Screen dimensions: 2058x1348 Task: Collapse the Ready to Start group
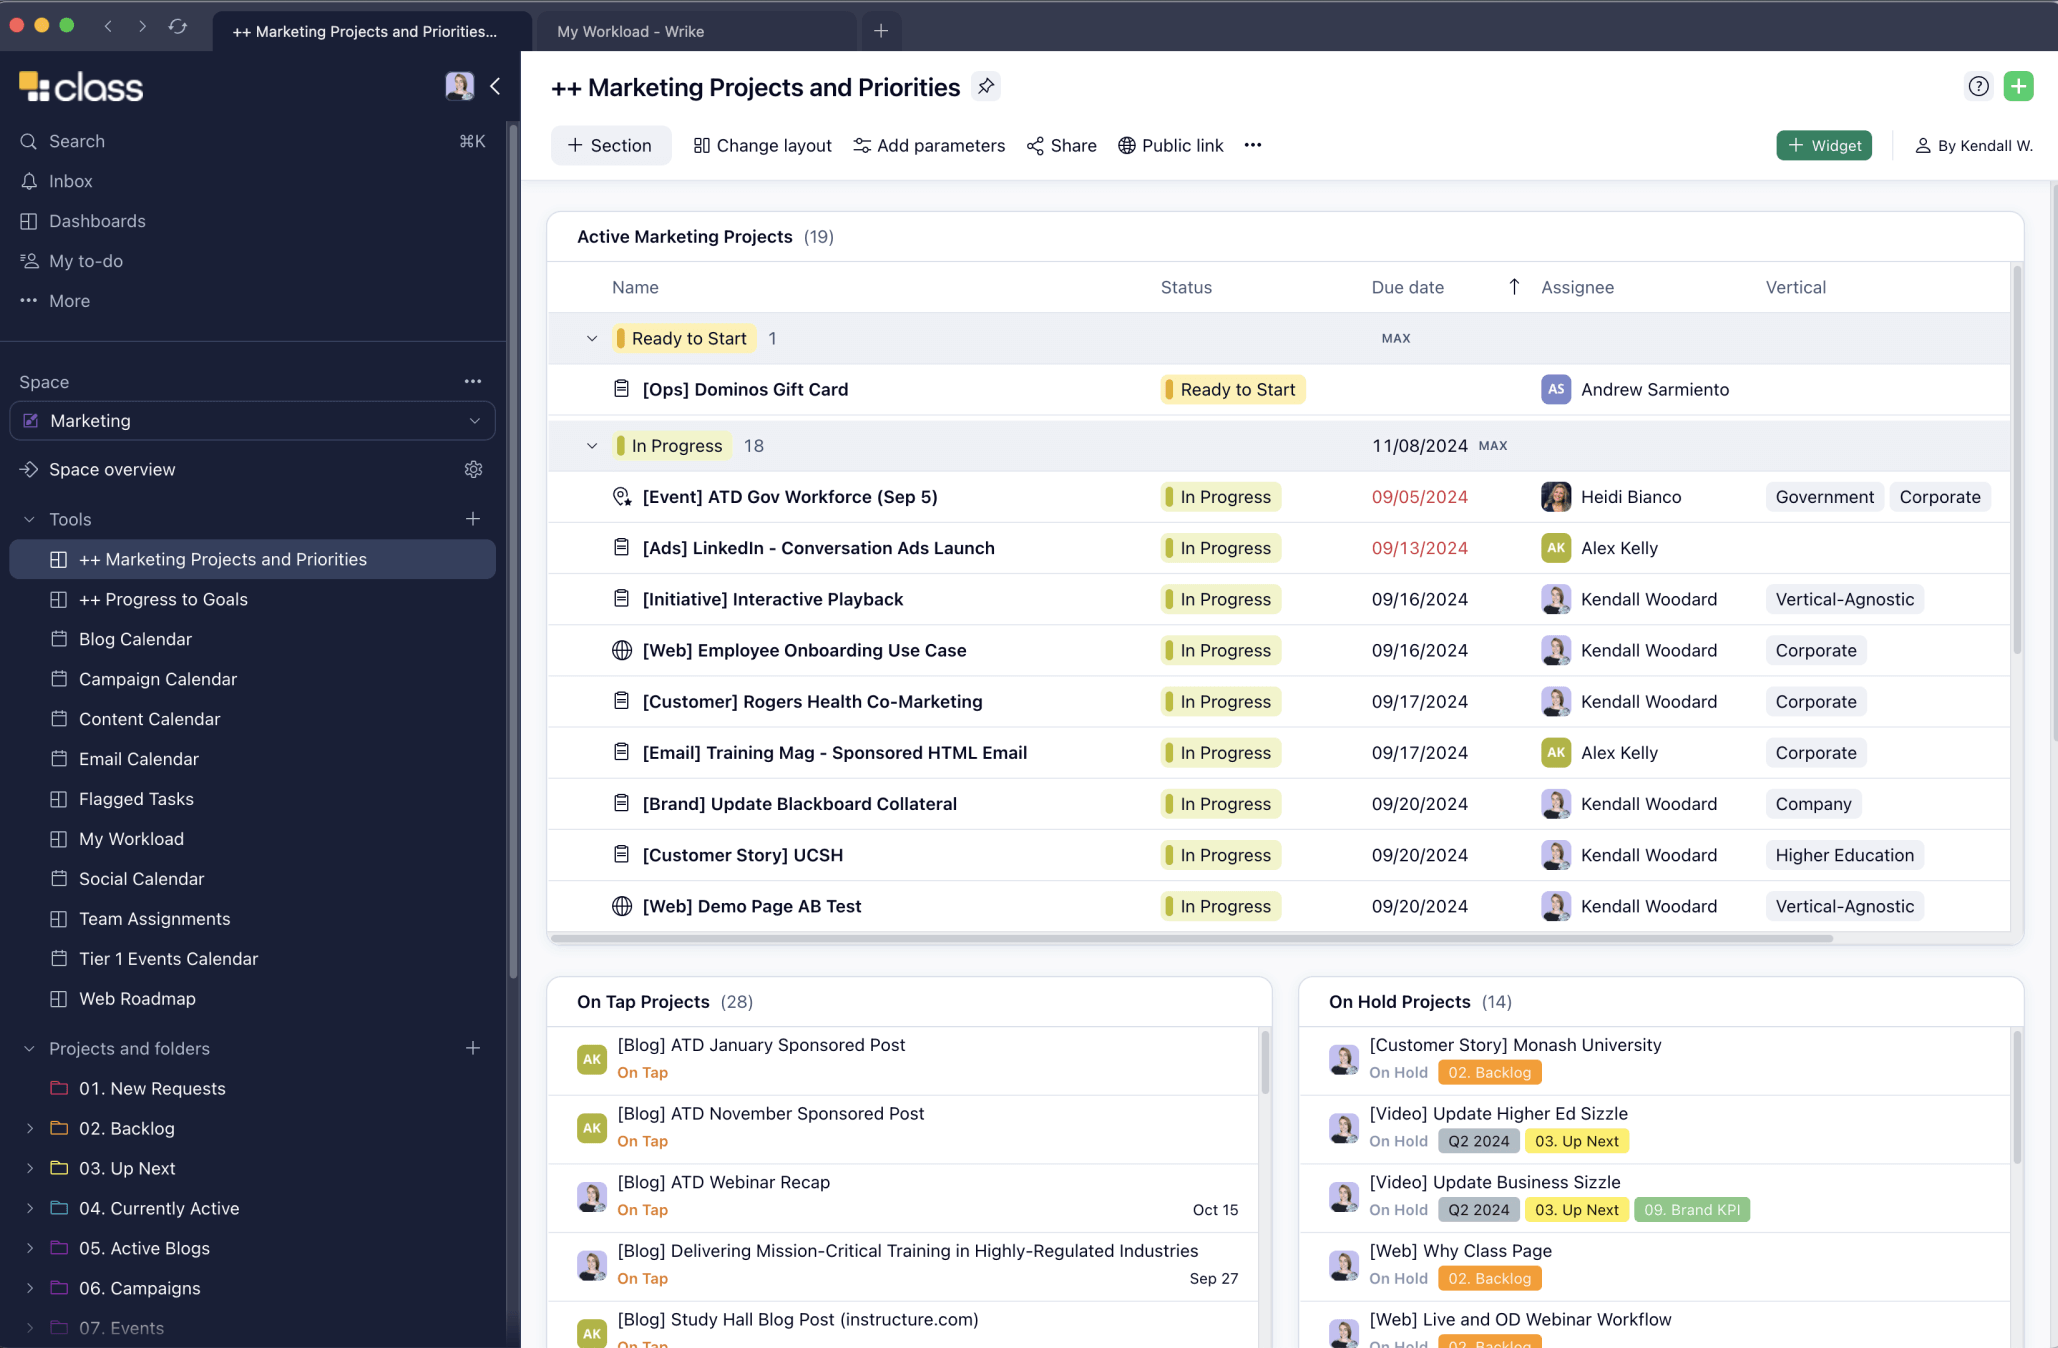(x=592, y=339)
